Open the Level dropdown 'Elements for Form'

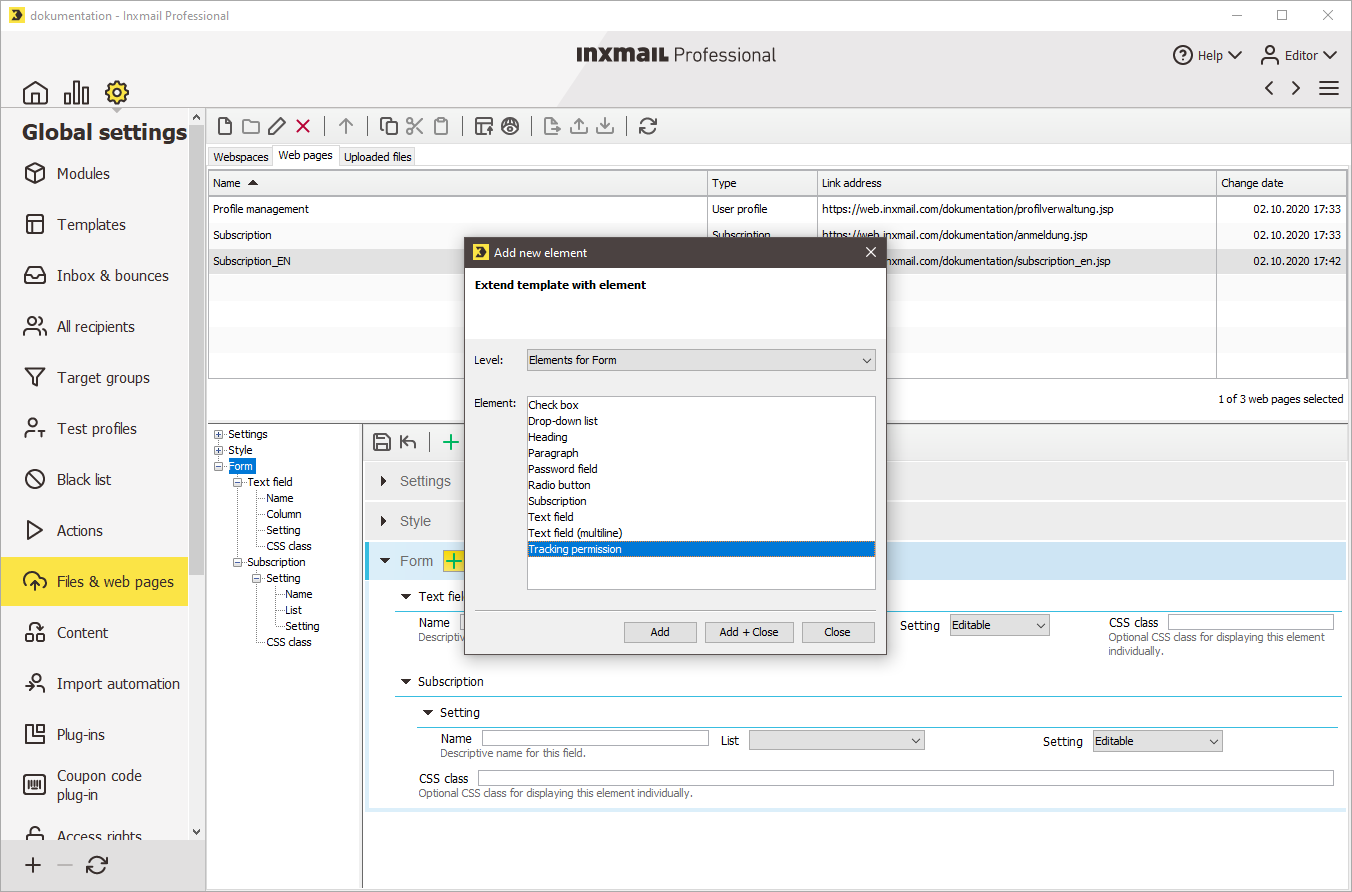pos(701,360)
